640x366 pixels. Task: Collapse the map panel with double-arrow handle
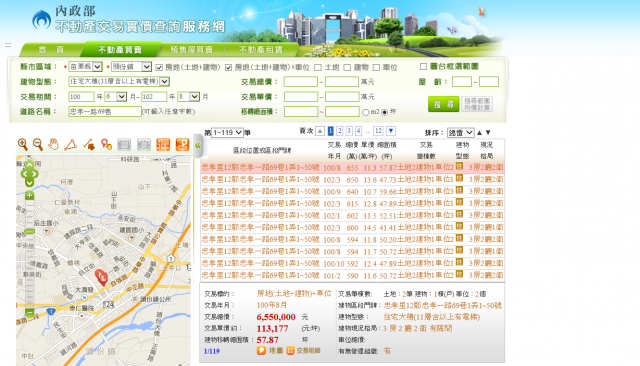point(198,145)
